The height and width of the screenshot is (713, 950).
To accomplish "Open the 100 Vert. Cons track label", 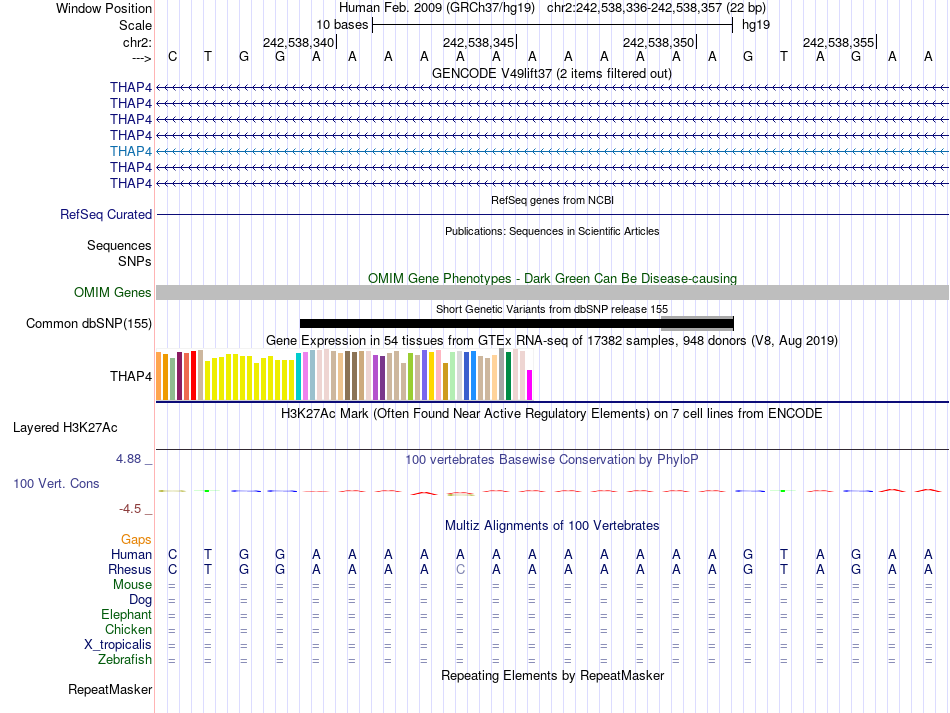I will click(56, 483).
